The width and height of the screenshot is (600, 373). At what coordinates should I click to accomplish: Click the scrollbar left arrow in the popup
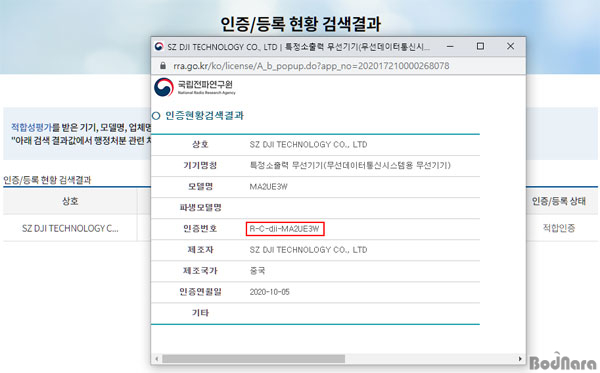tap(157, 359)
